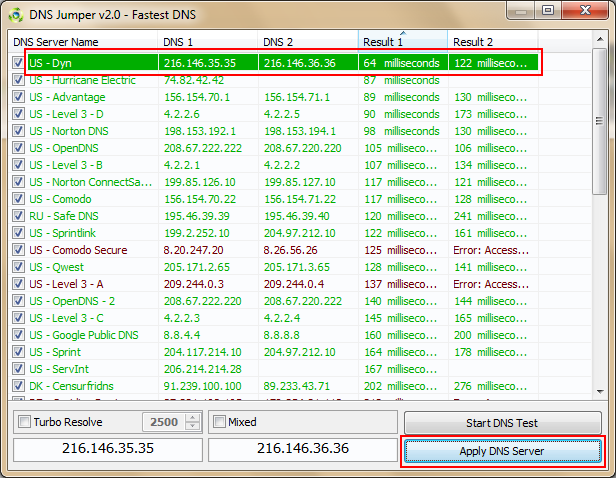Toggle the US - Norton DNS checkbox
616x478 pixels.
(18, 131)
